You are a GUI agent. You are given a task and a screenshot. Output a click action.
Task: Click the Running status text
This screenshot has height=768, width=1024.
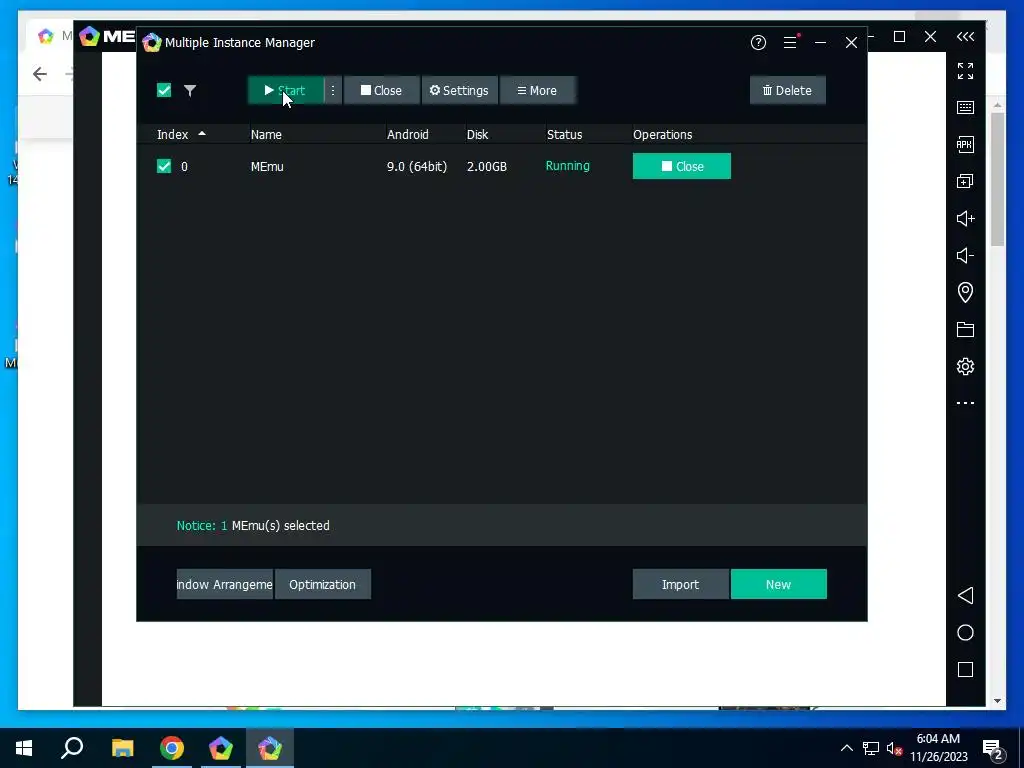pos(568,166)
